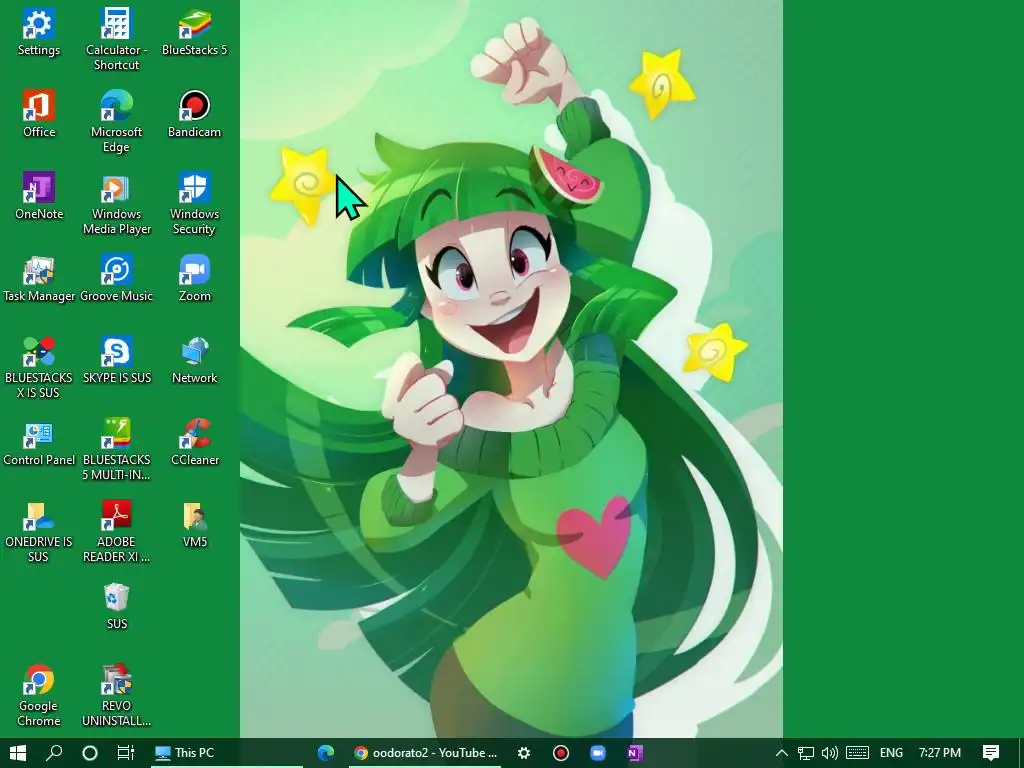Select the Google Chrome desktop shortcut
The width and height of the screenshot is (1024, 768).
pyautogui.click(x=39, y=696)
